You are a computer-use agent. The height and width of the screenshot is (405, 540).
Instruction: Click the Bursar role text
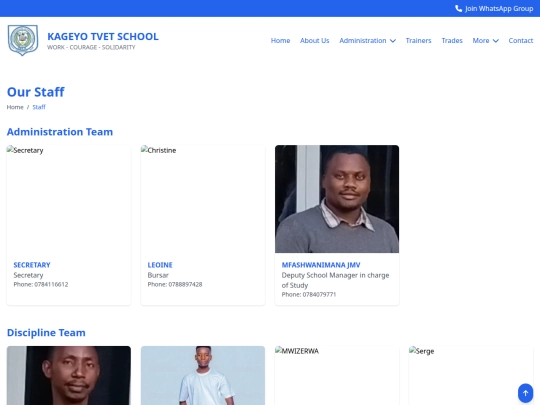click(158, 275)
